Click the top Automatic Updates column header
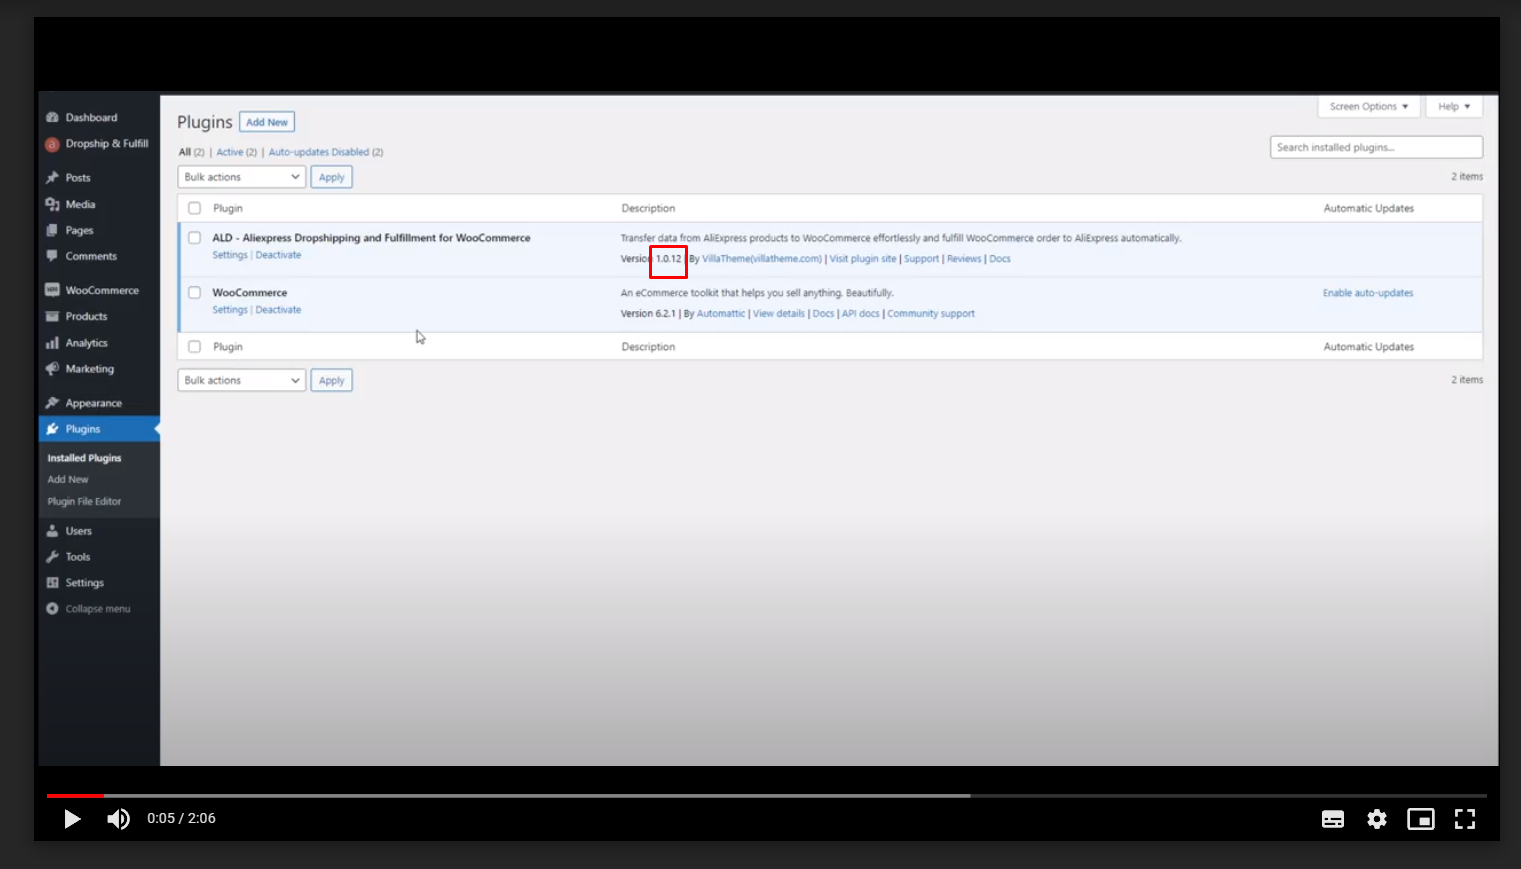Viewport: 1521px width, 869px height. [1369, 208]
